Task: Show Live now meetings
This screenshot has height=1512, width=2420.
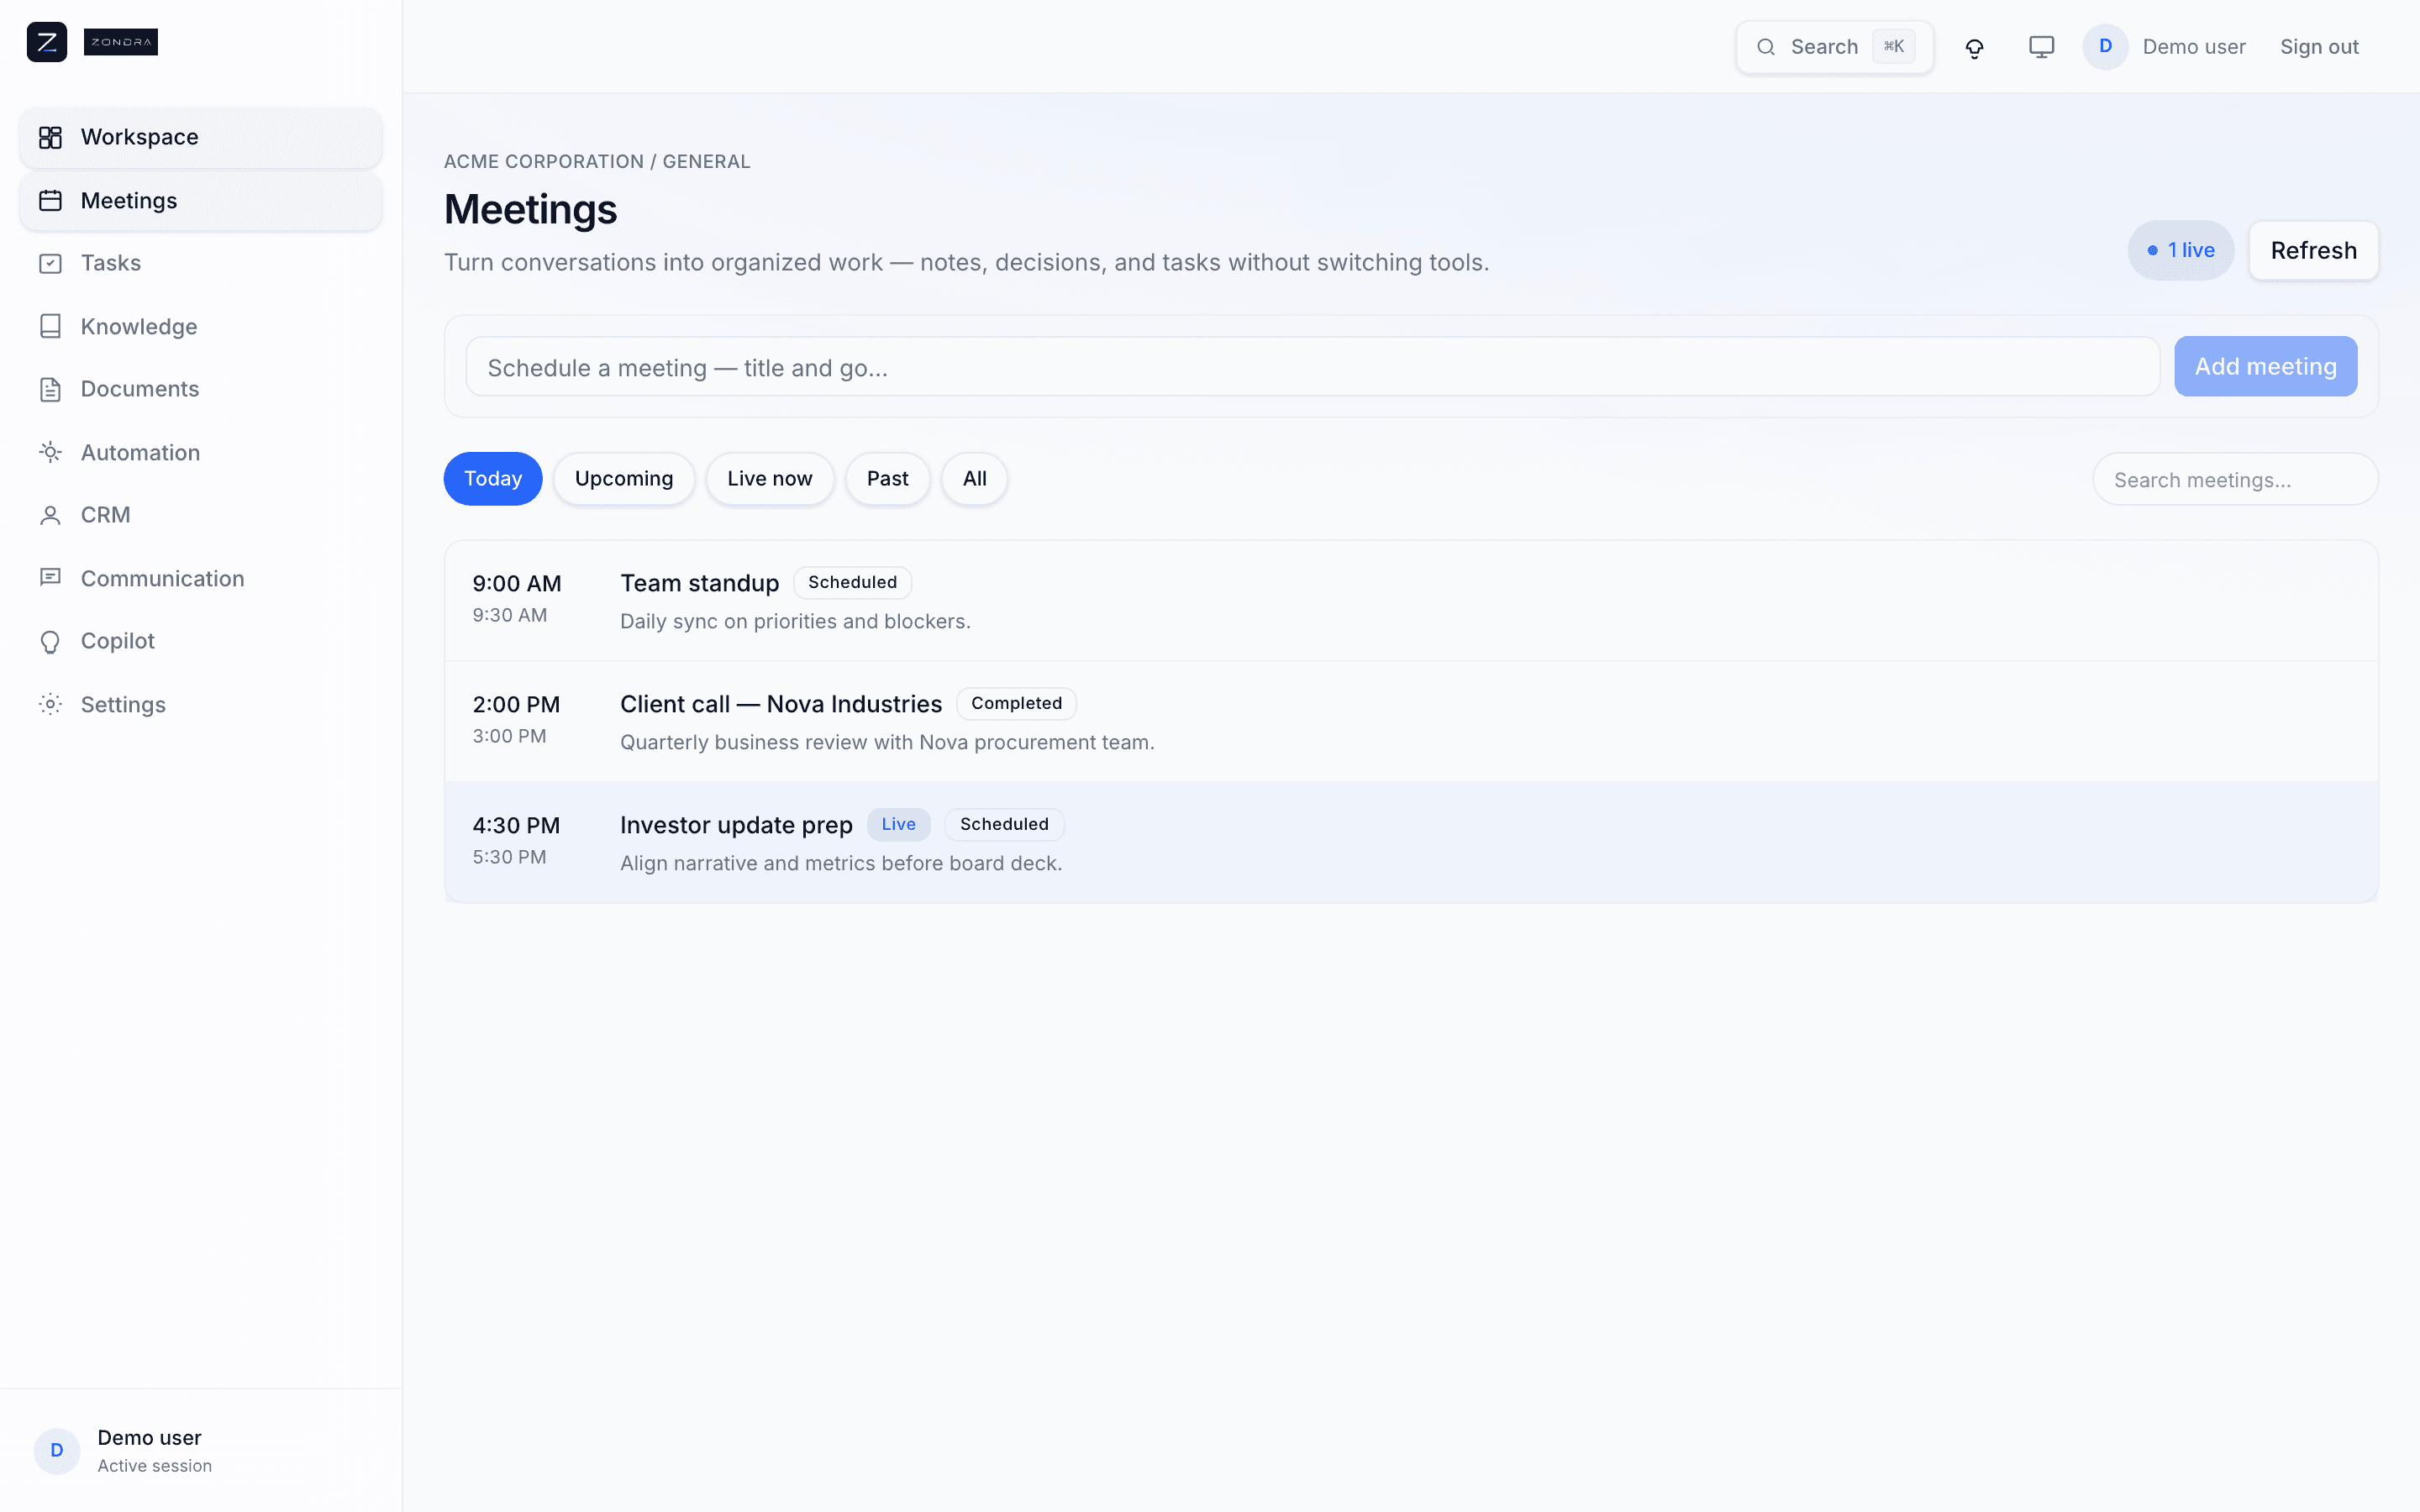Action: click(x=770, y=479)
